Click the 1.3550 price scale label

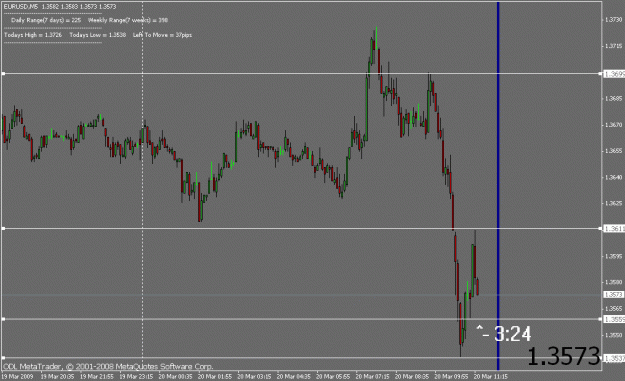click(x=613, y=335)
